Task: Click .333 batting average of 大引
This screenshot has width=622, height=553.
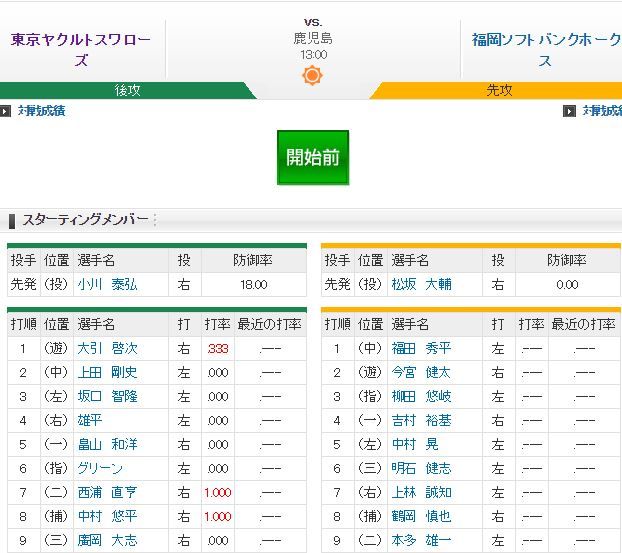Action: click(218, 349)
